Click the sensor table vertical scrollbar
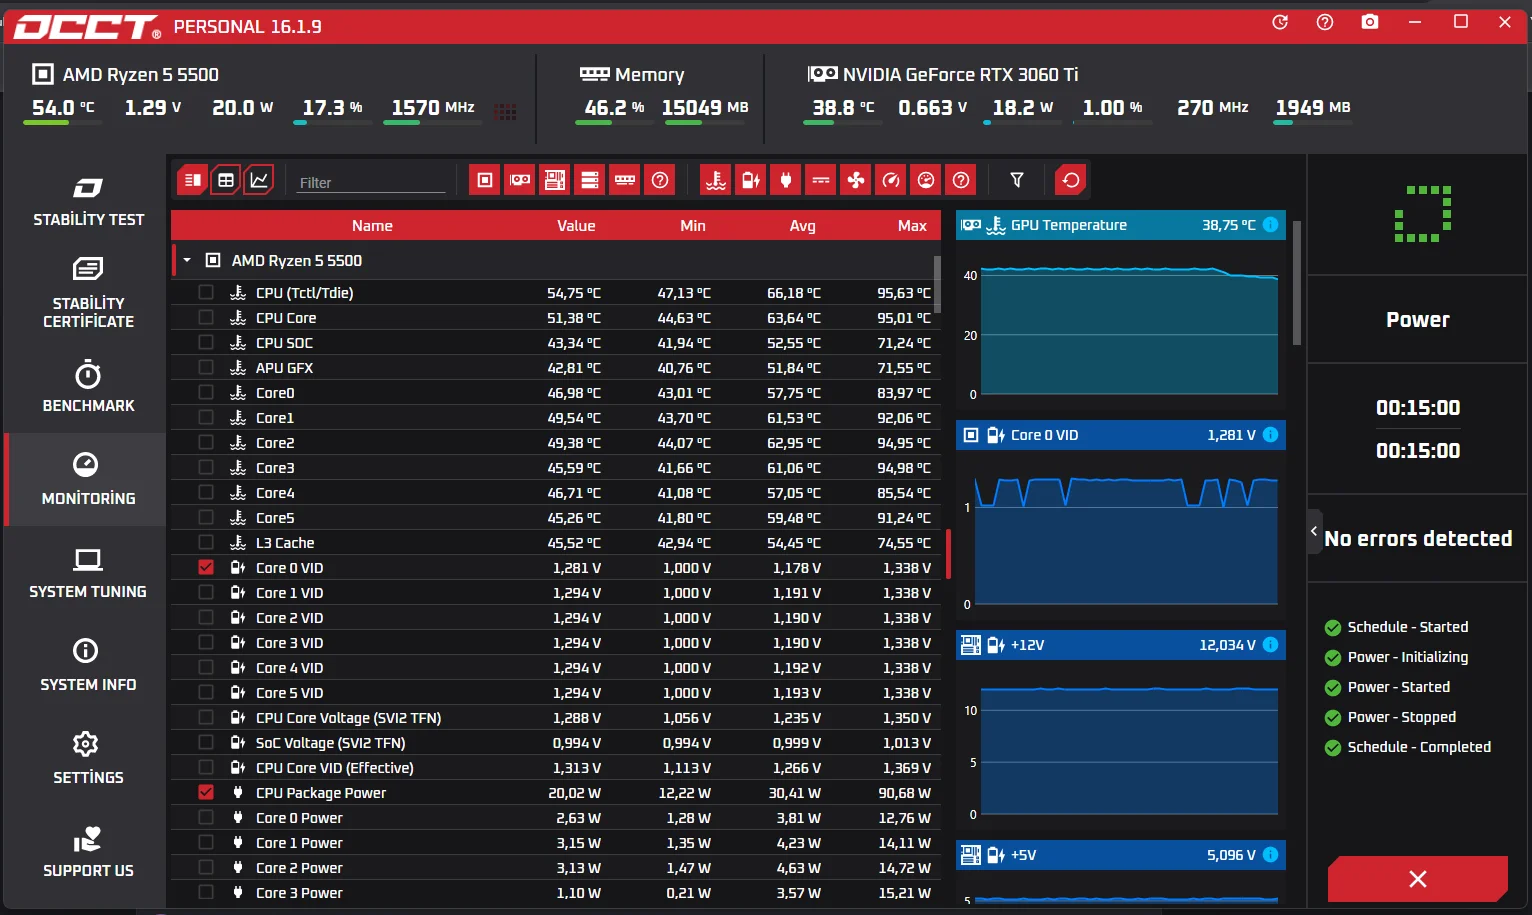Viewport: 1532px width, 915px height. pos(937,285)
